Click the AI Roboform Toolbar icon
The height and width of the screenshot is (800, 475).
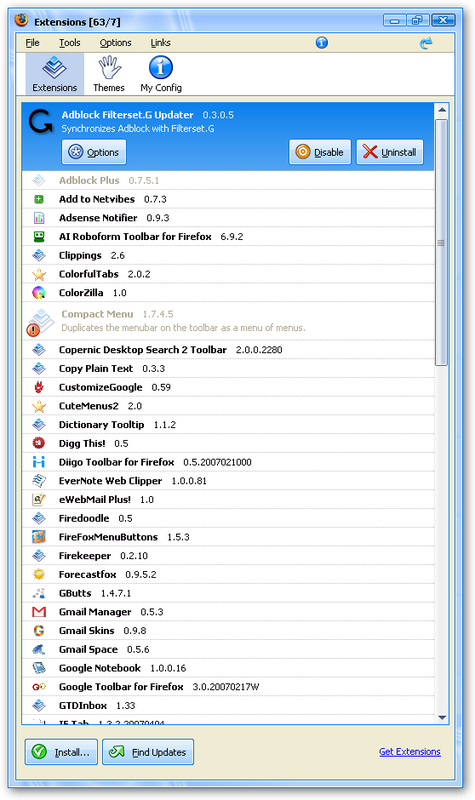(x=39, y=237)
